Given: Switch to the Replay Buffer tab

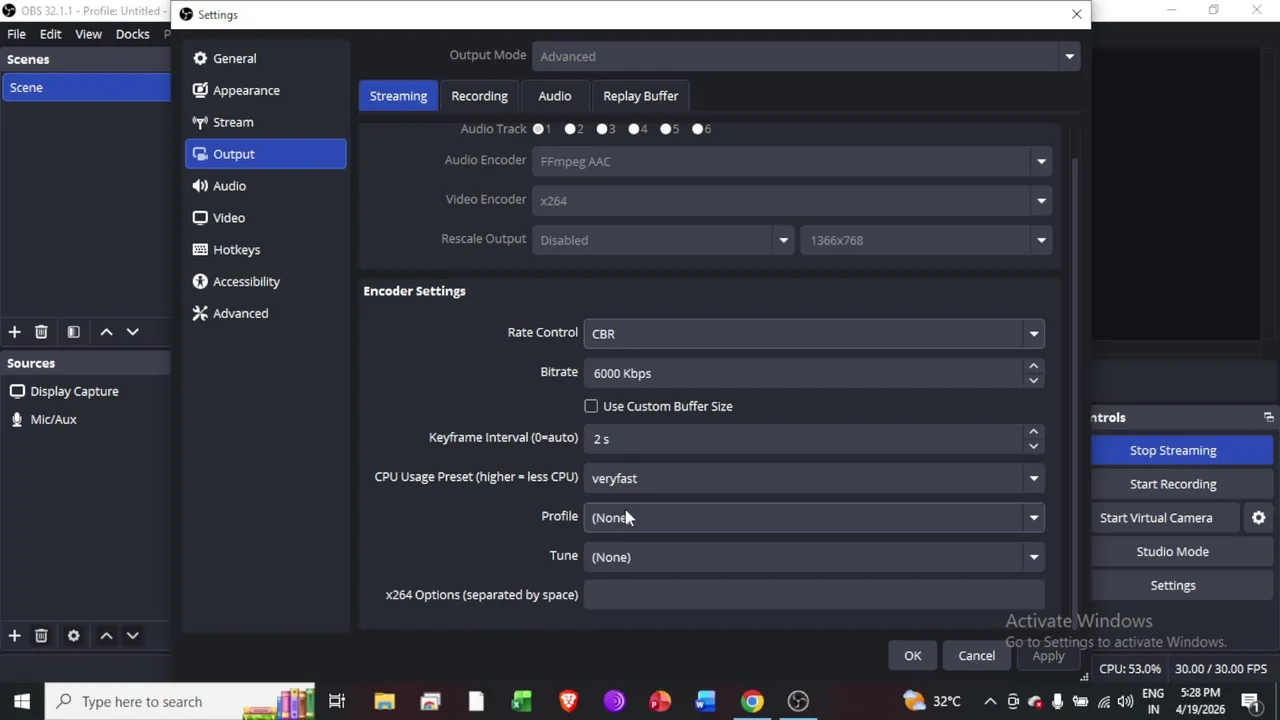Looking at the screenshot, I should pyautogui.click(x=640, y=96).
